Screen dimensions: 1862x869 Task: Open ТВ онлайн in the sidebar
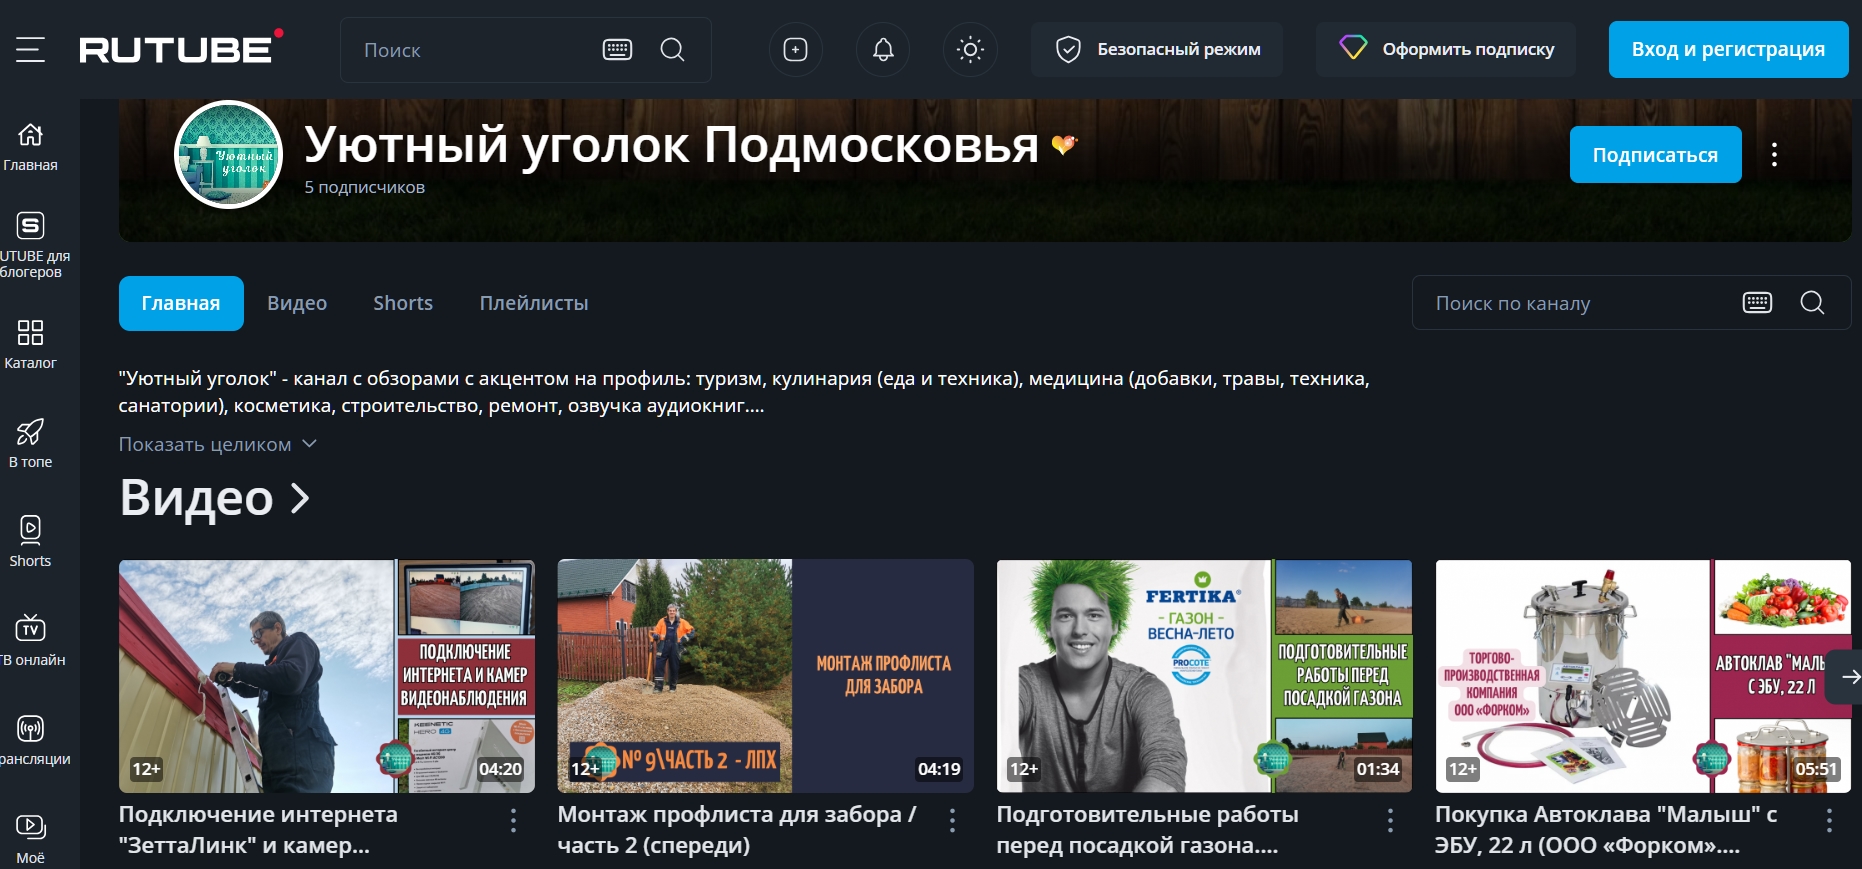[30, 640]
